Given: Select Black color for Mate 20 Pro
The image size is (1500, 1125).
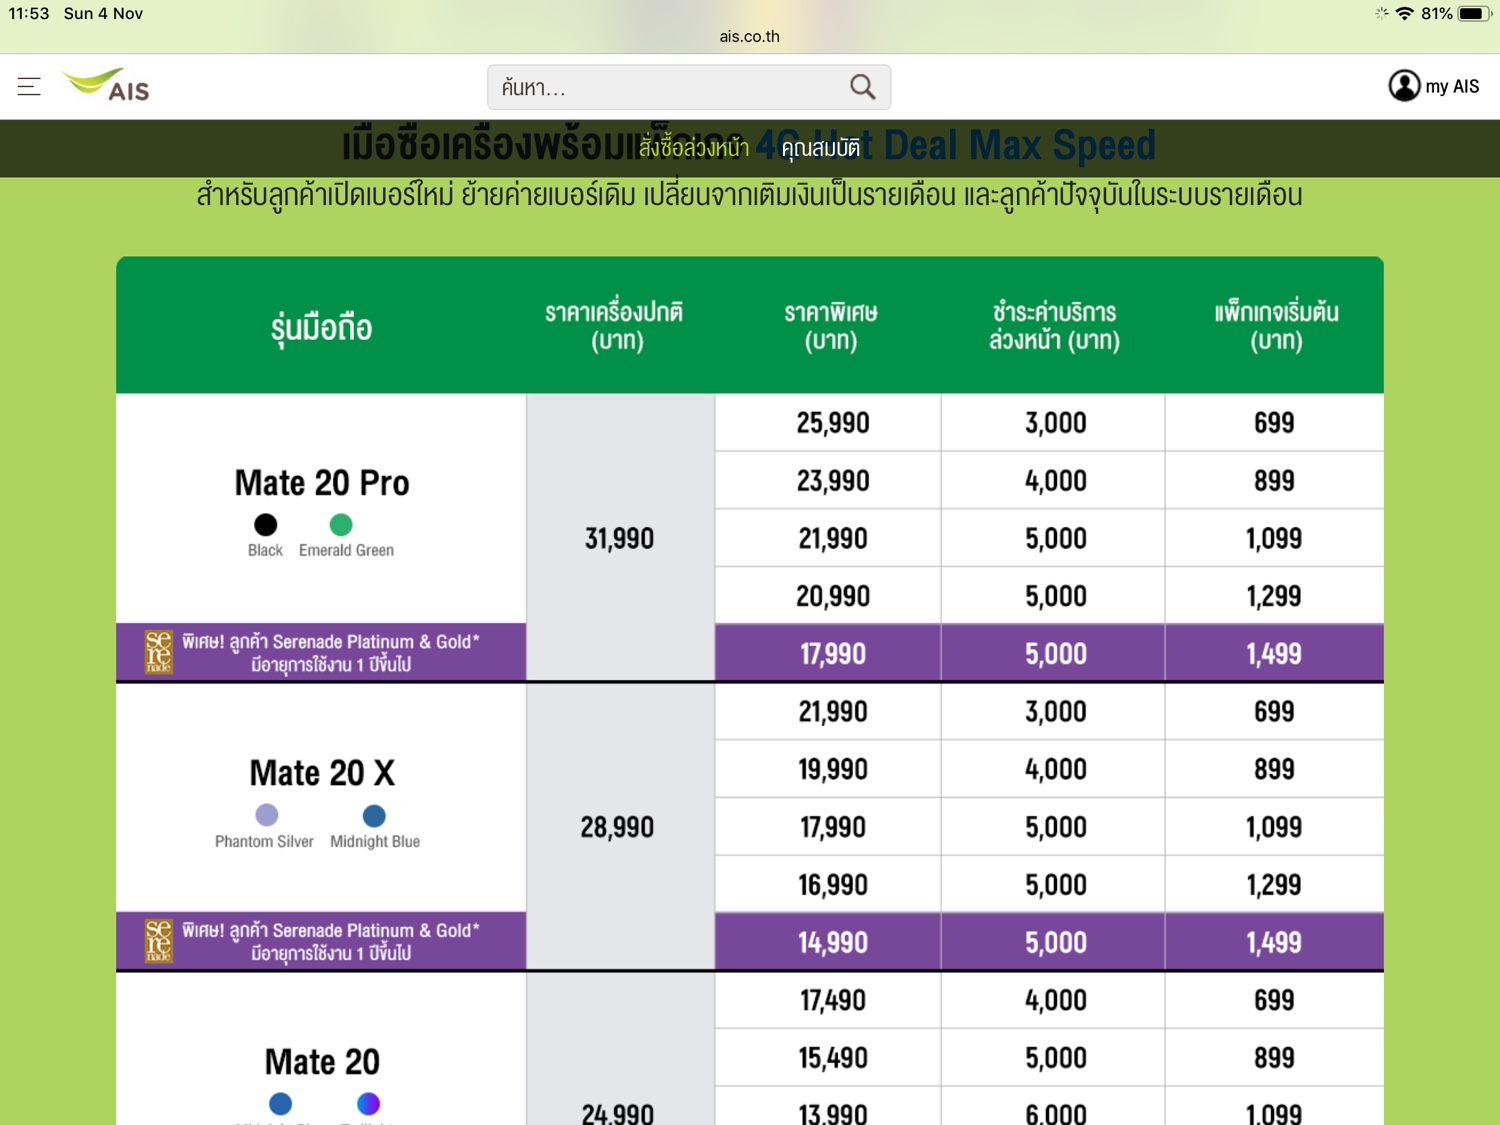Looking at the screenshot, I should 265,525.
